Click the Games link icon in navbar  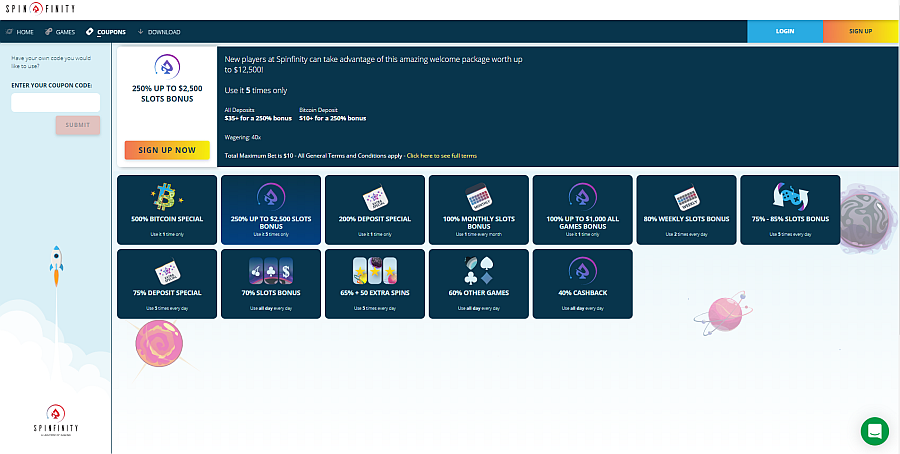click(x=49, y=32)
